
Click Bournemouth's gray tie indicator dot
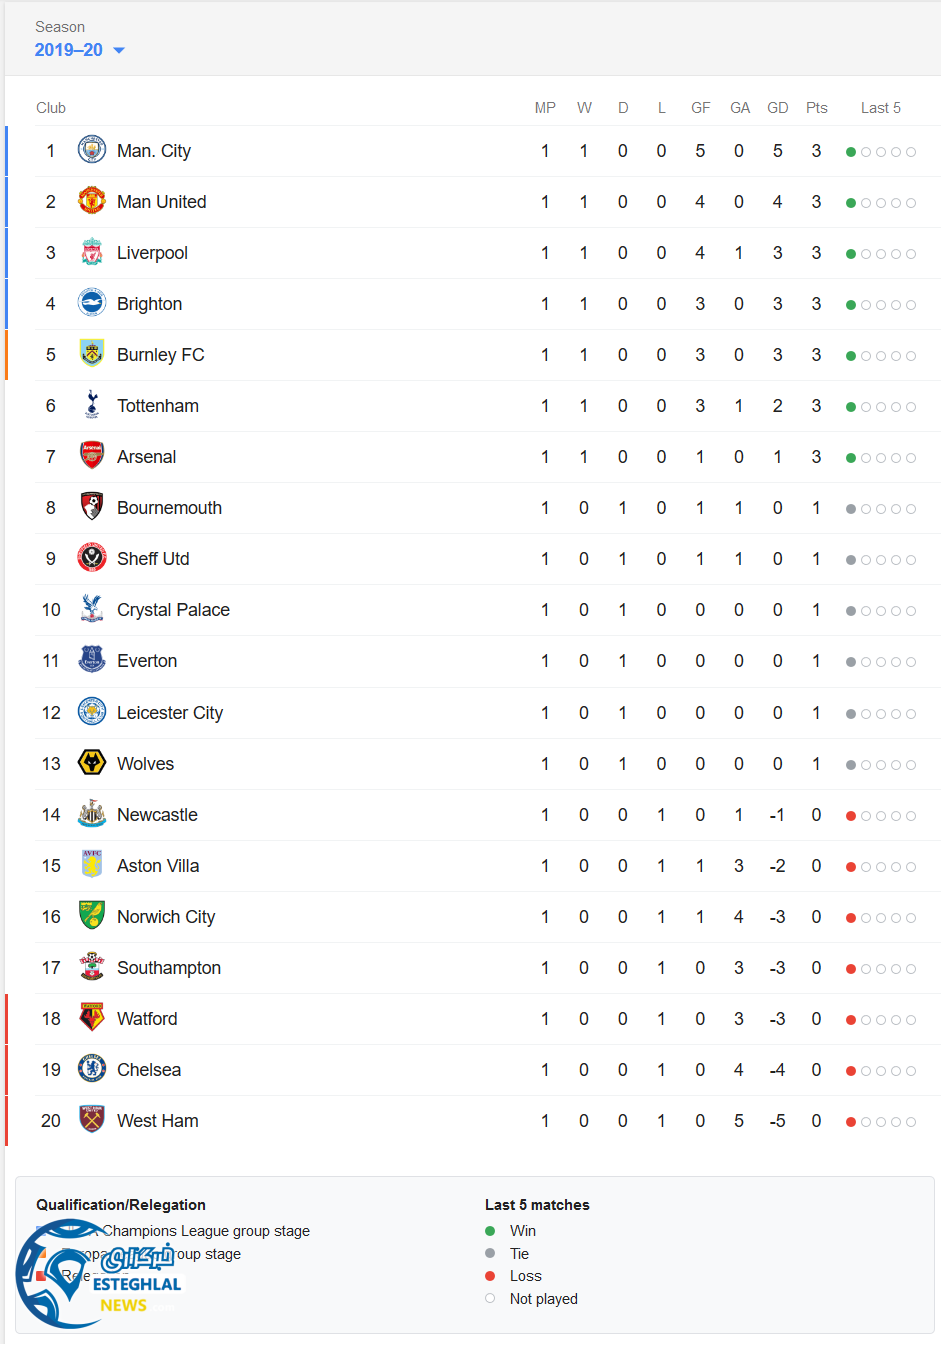click(851, 509)
